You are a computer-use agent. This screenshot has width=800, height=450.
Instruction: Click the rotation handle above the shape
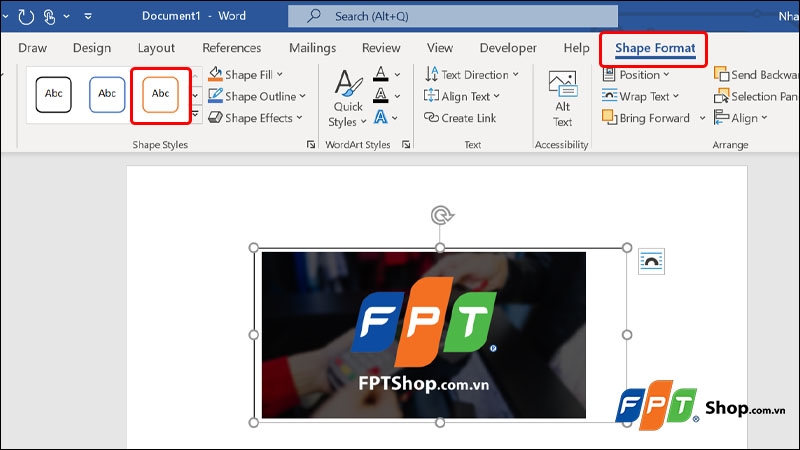(442, 215)
